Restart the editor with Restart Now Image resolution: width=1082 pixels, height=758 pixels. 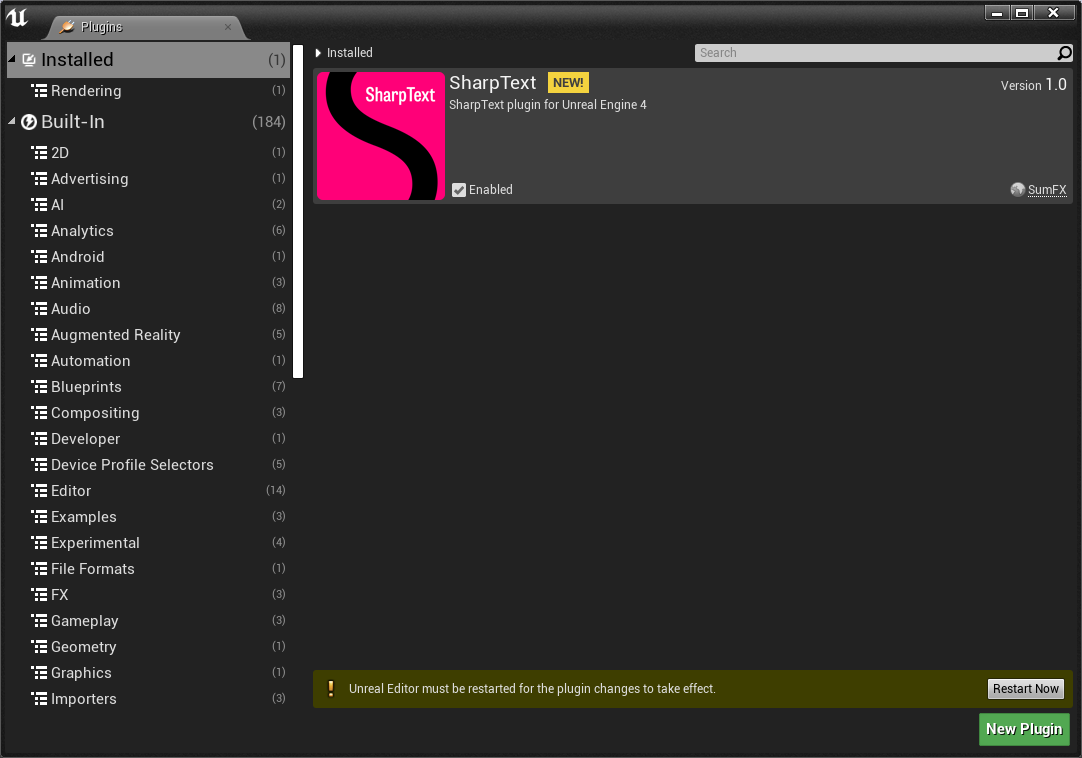pyautogui.click(x=1025, y=688)
